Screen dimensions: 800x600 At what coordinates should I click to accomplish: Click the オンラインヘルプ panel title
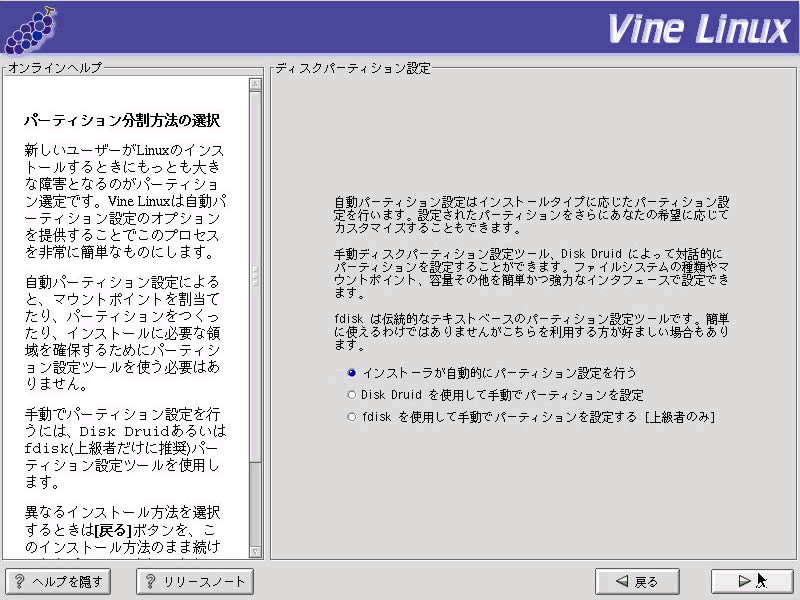pos(55,68)
